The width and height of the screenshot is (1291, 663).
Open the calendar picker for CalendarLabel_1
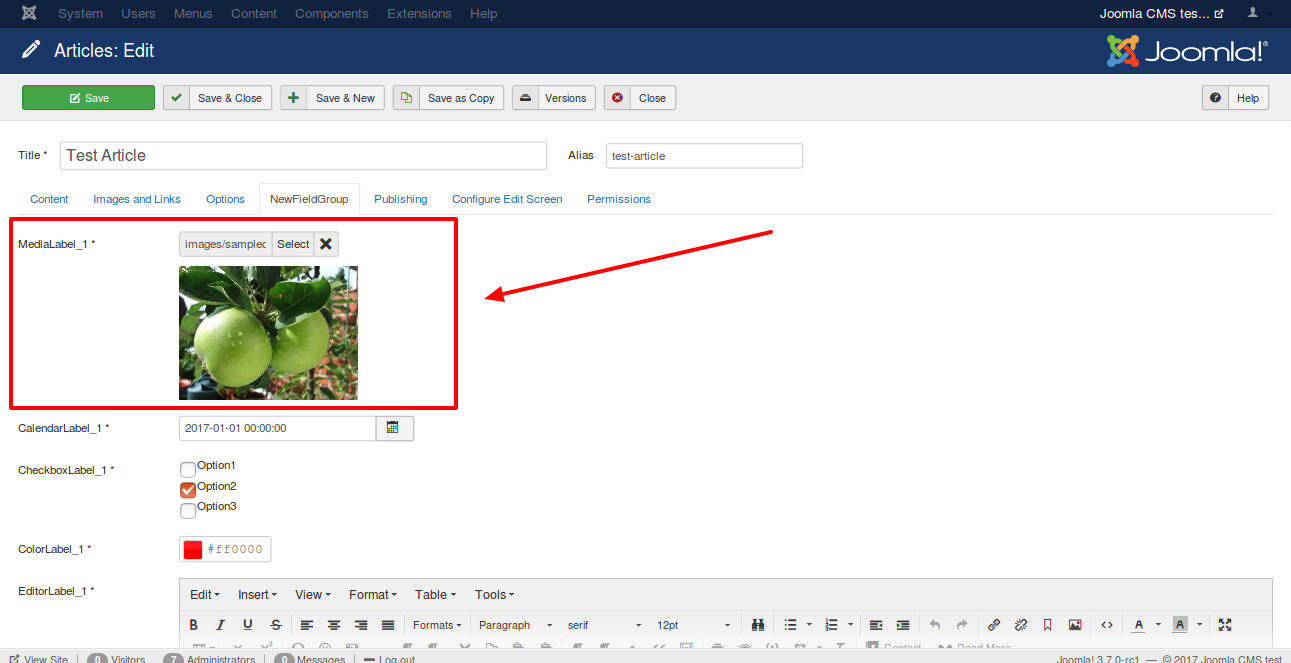point(393,428)
